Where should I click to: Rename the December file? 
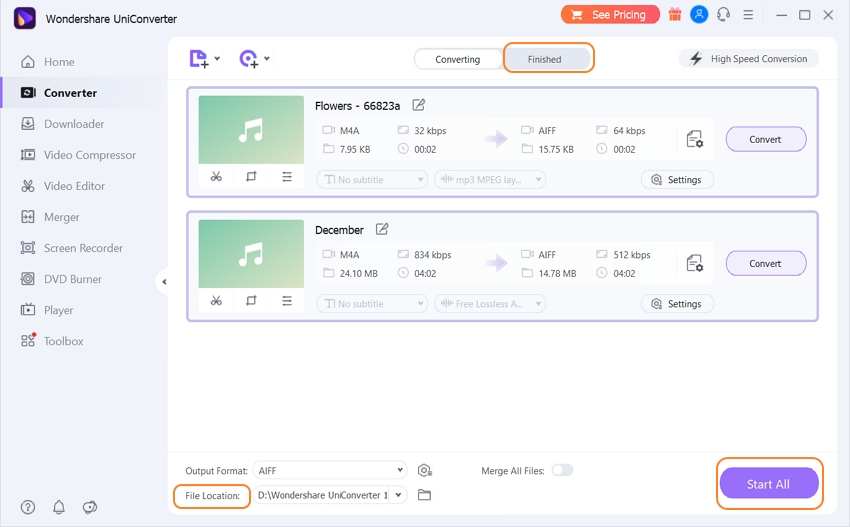click(382, 229)
